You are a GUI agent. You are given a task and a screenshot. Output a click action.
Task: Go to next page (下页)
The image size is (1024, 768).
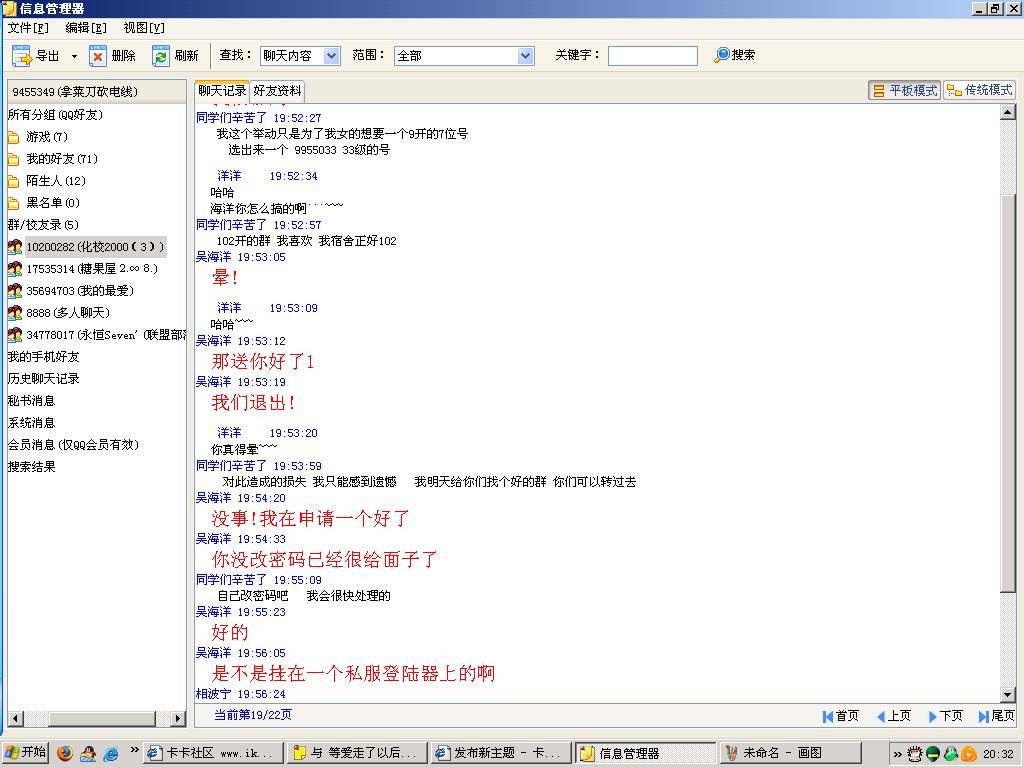(945, 716)
